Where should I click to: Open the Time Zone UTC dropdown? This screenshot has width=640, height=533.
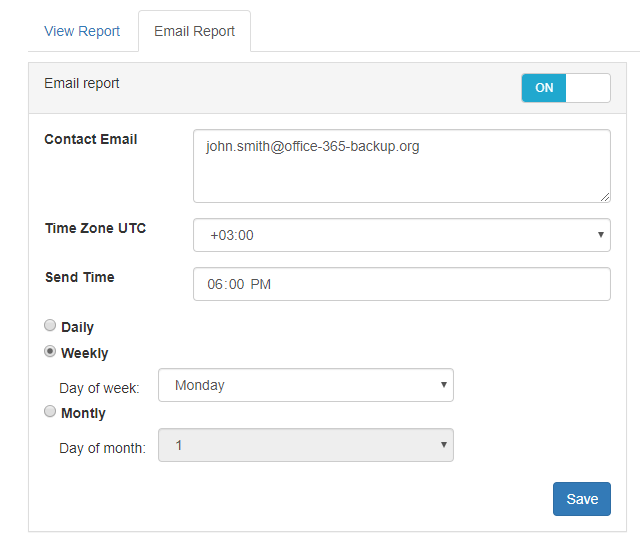pyautogui.click(x=402, y=235)
